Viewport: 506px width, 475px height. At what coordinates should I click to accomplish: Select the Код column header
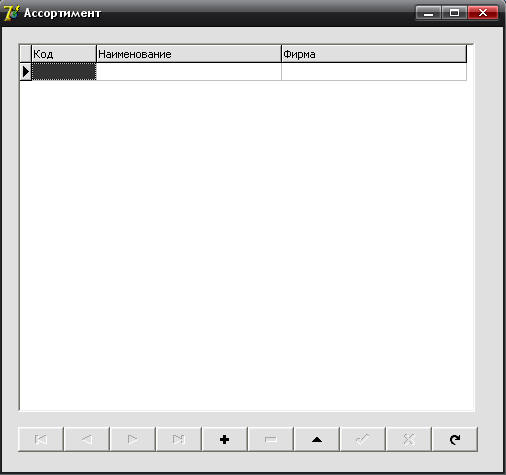(x=64, y=54)
